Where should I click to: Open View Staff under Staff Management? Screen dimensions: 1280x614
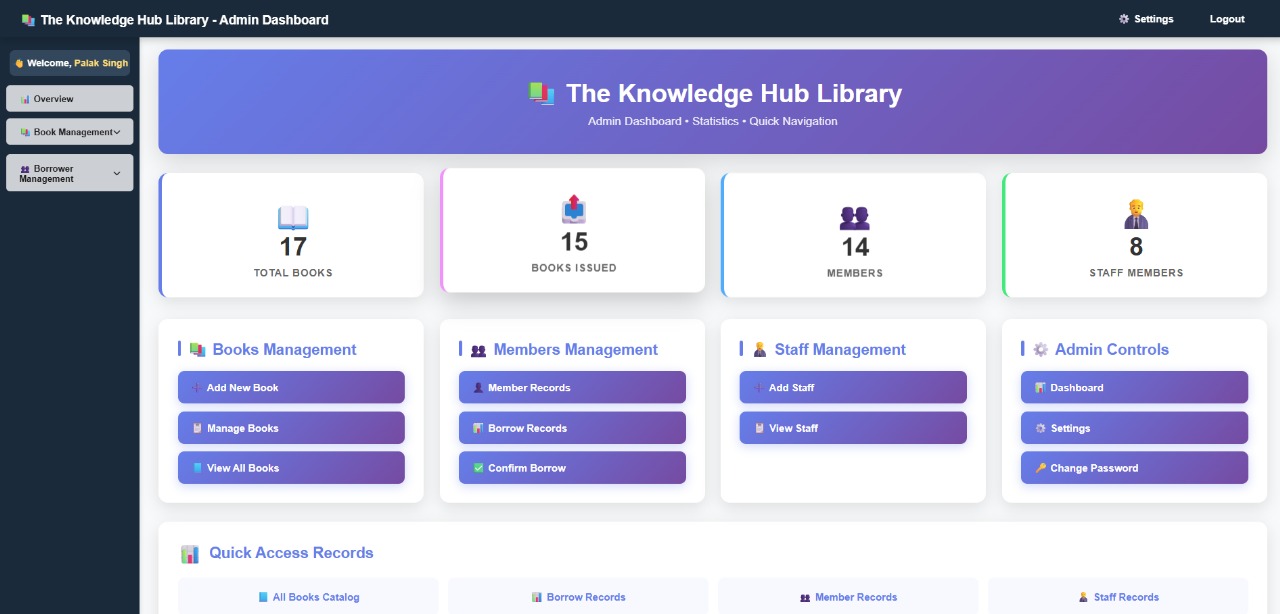(853, 428)
